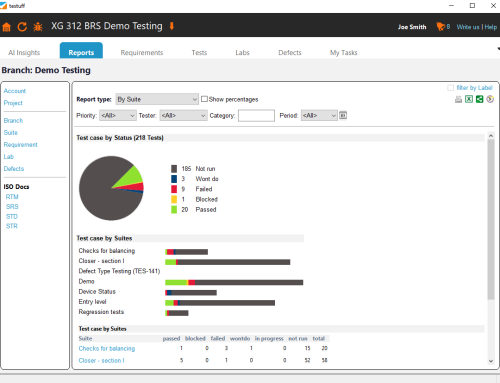Open the Tests tab
This screenshot has width=500, height=383.
pos(199,53)
